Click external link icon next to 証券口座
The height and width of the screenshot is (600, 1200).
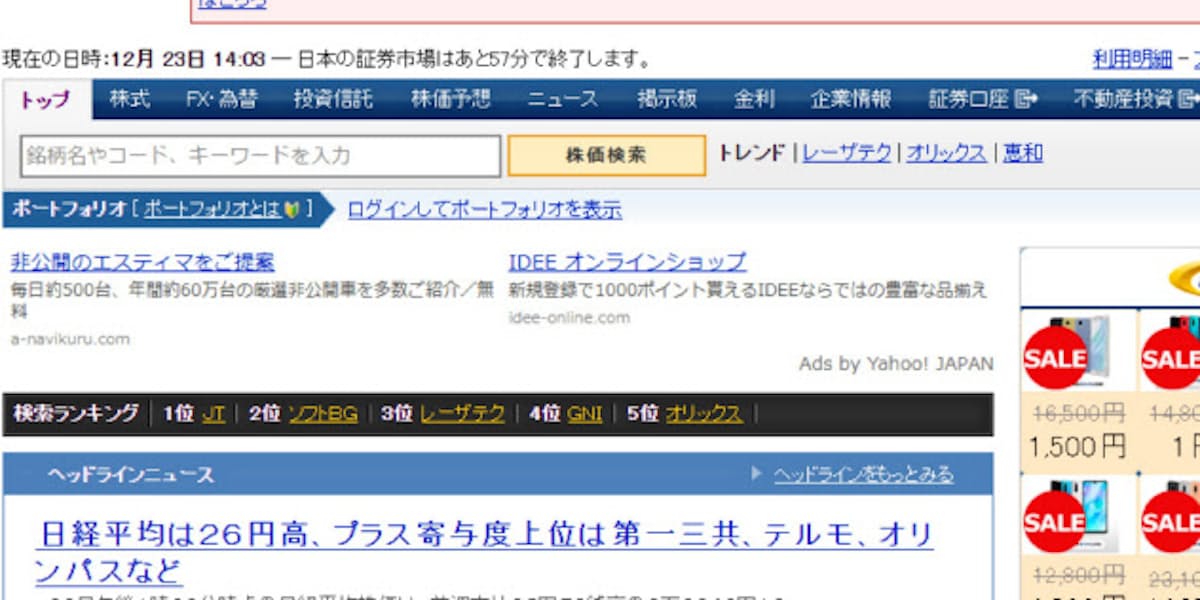1027,100
